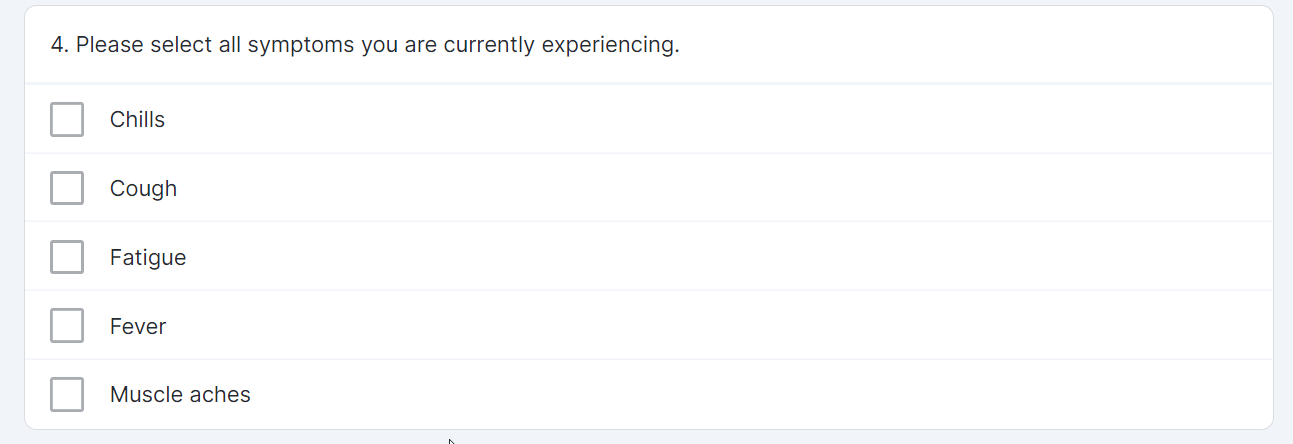Image resolution: width=1293 pixels, height=444 pixels.
Task: Click the number 4 in the question heading
Action: tap(57, 46)
